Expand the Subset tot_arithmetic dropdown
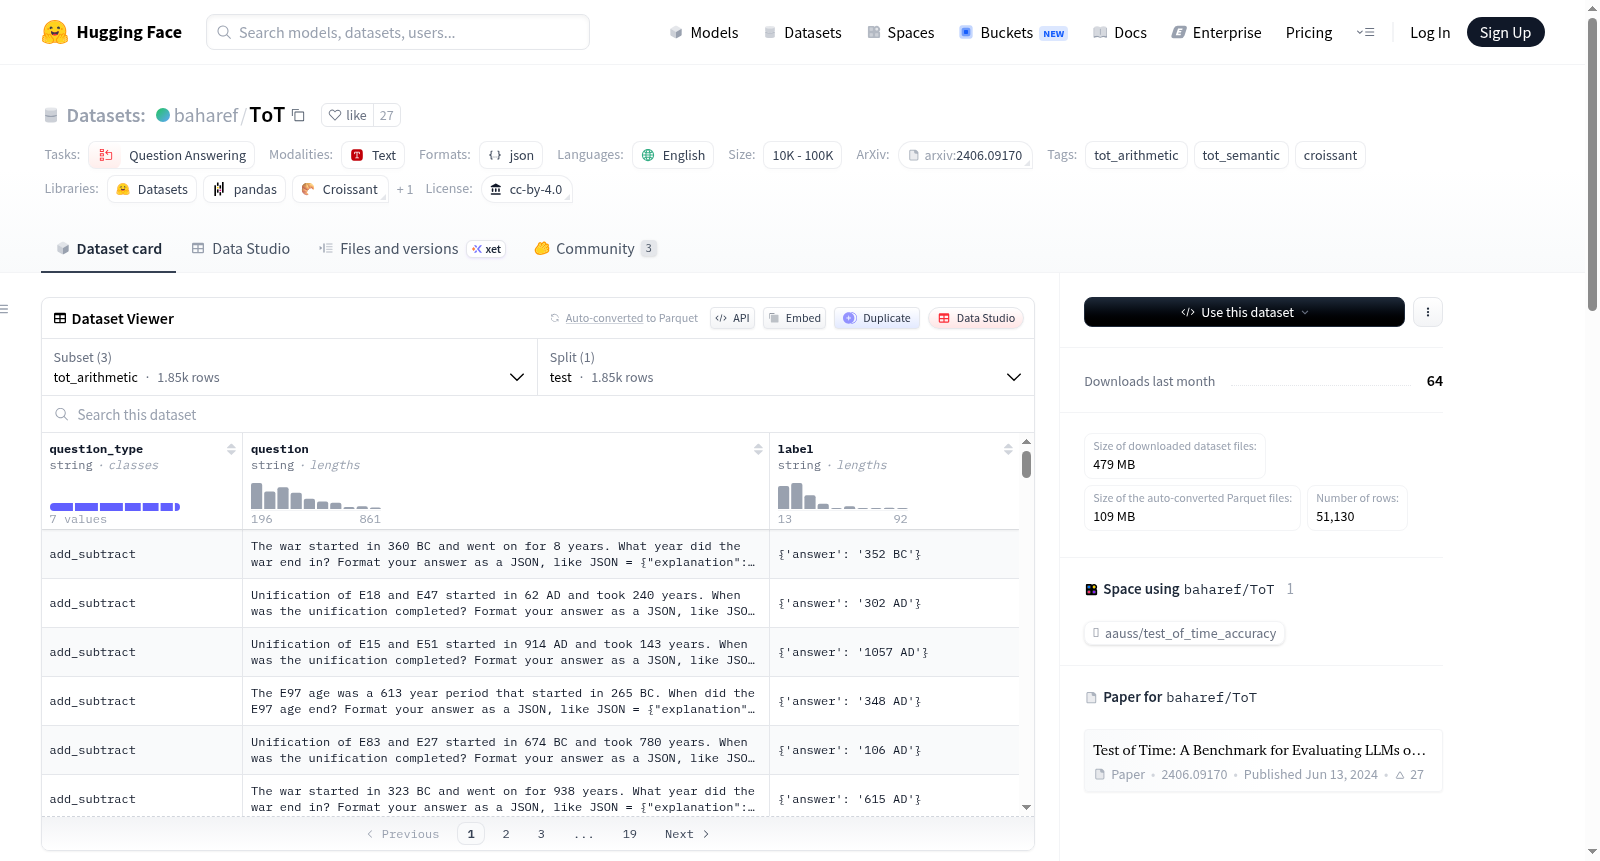The image size is (1600, 861). tap(290, 368)
